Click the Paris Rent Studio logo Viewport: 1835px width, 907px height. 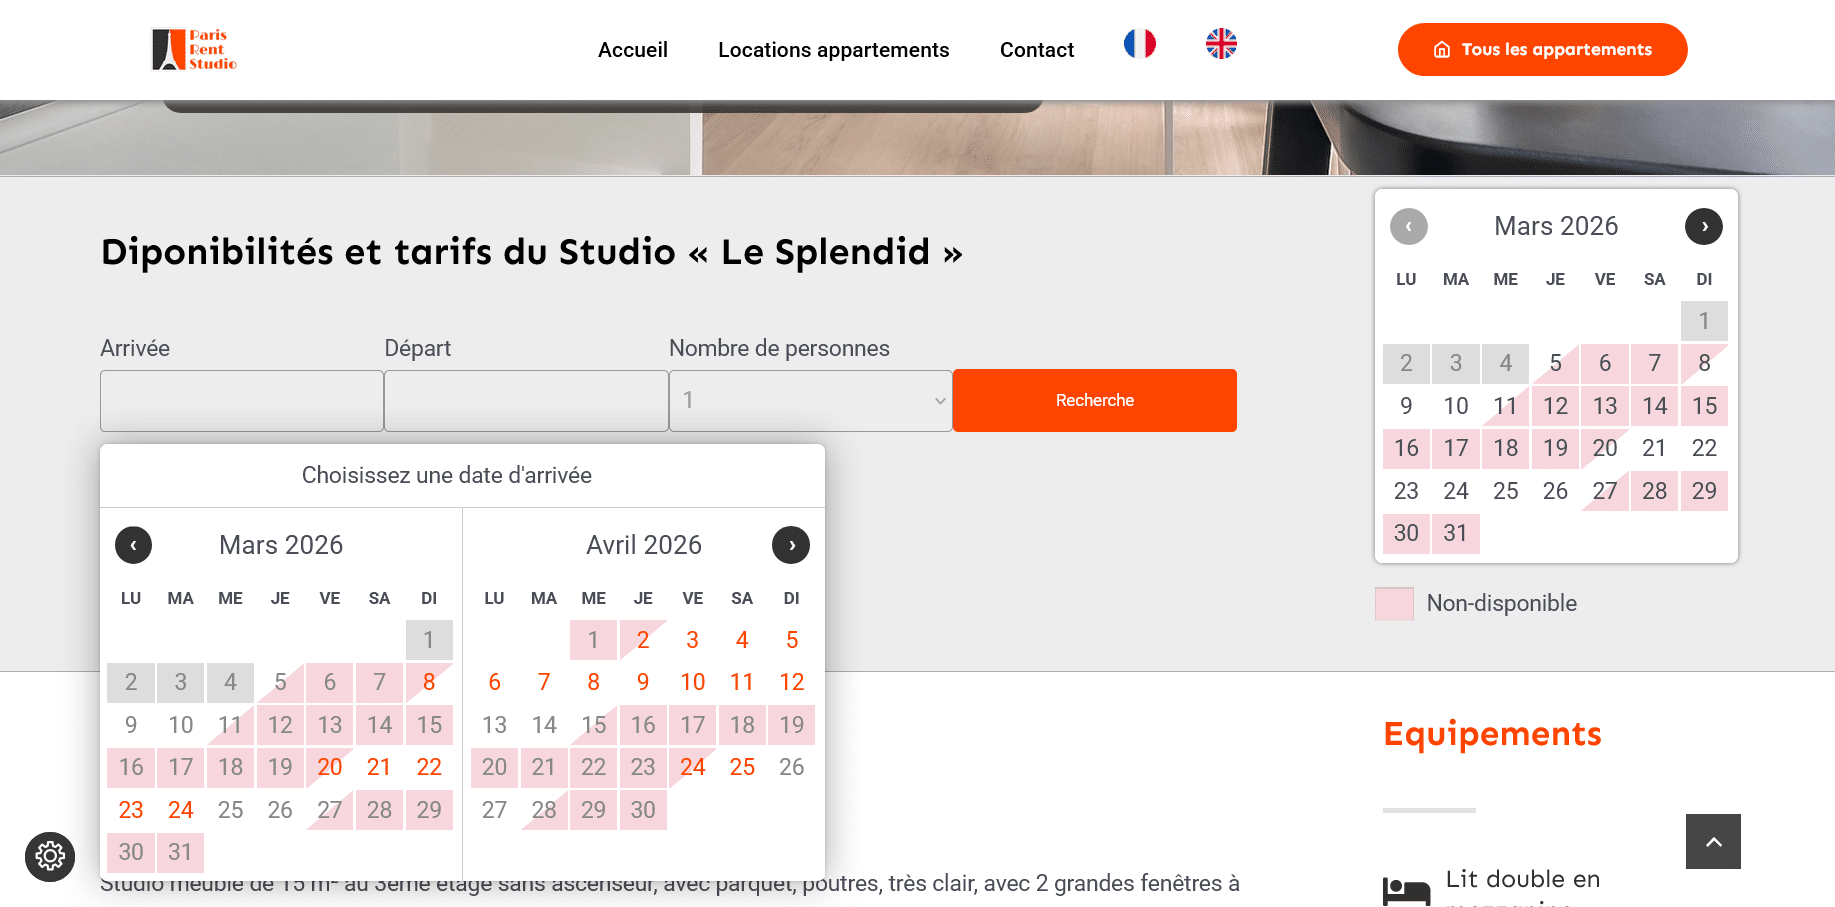[x=194, y=50]
